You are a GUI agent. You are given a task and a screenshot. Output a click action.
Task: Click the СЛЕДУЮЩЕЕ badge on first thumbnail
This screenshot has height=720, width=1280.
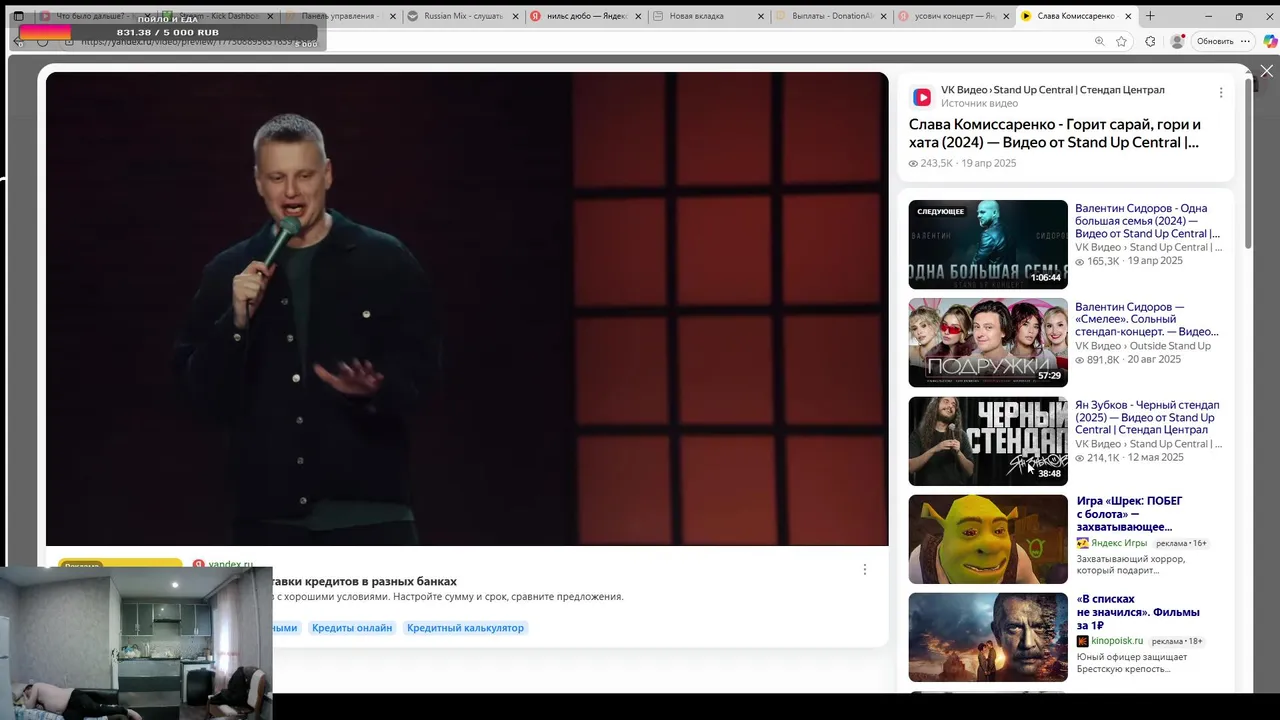(941, 212)
